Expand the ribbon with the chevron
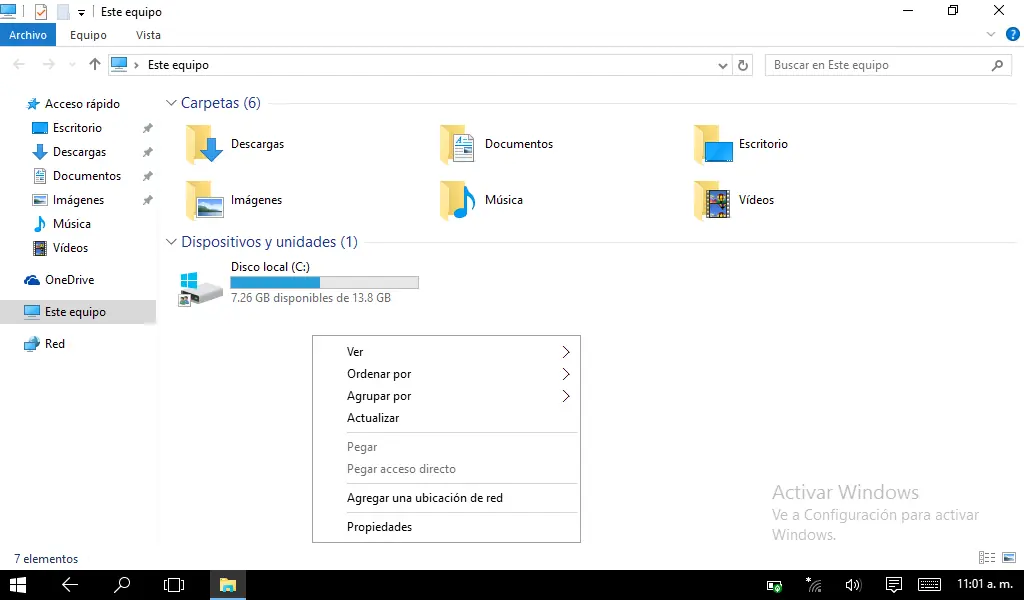This screenshot has height=600, width=1024. (x=991, y=35)
